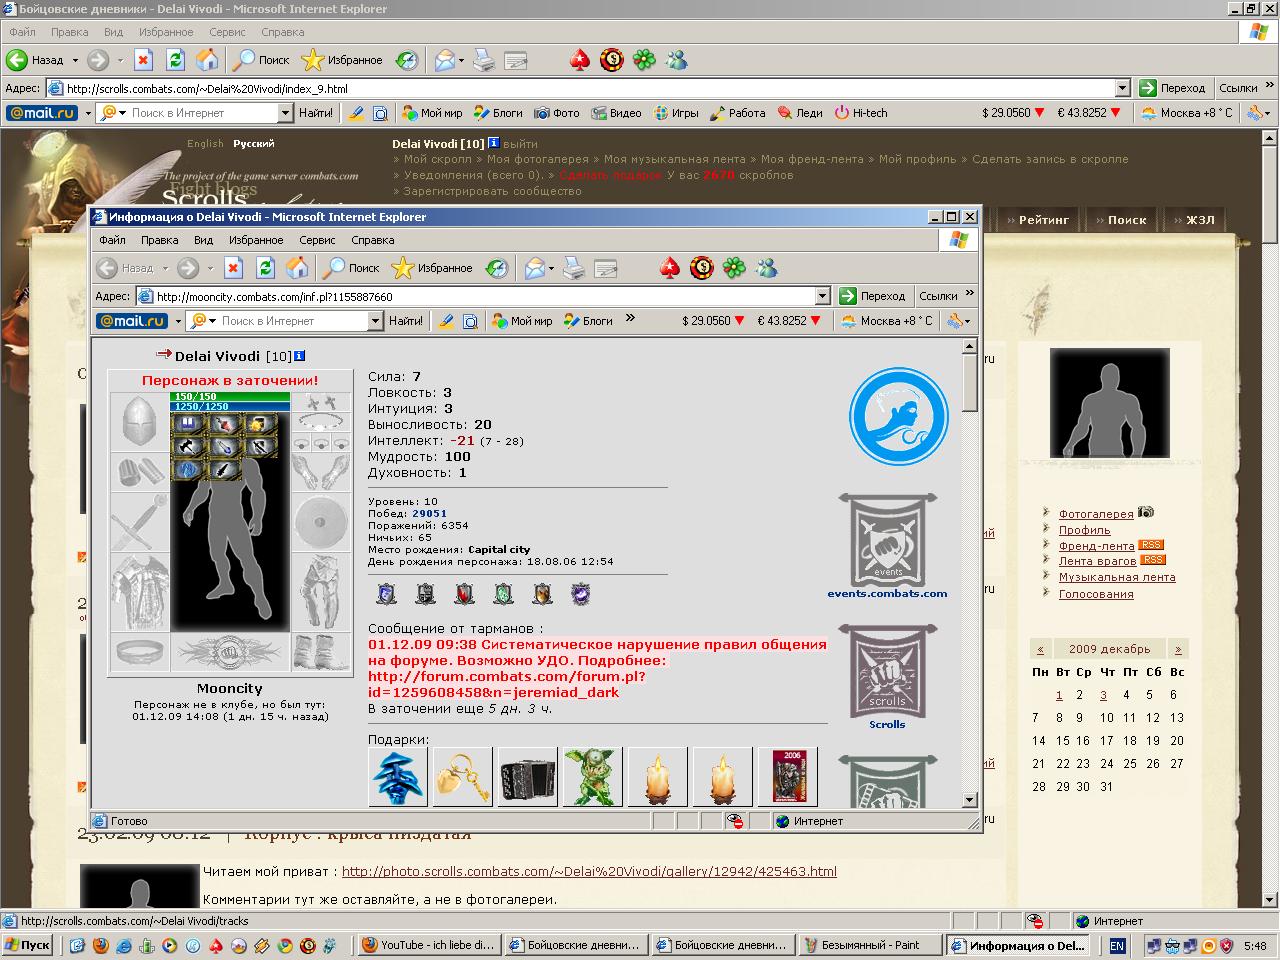Open Firefox from the quick launch bar
Viewport: 1280px width, 960px height.
coord(99,945)
